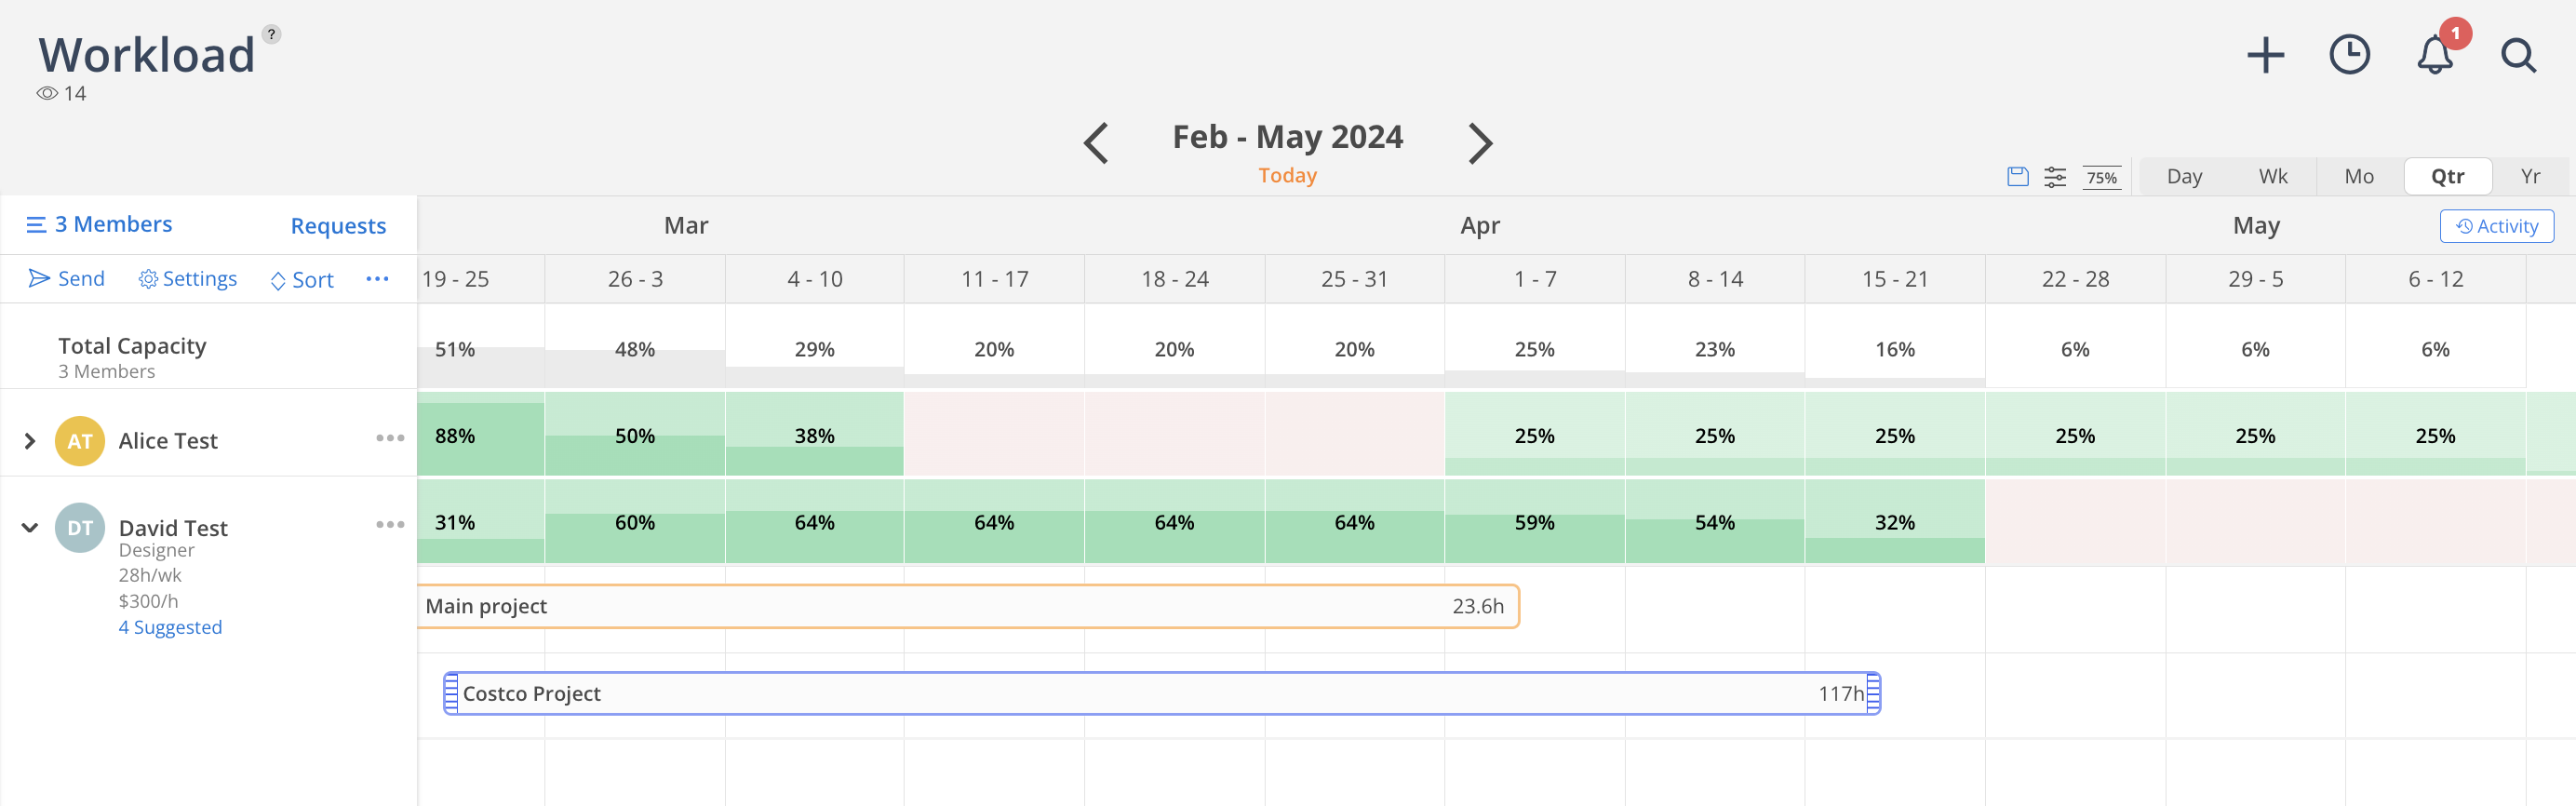Open the filter sliders icon

pyautogui.click(x=2056, y=176)
